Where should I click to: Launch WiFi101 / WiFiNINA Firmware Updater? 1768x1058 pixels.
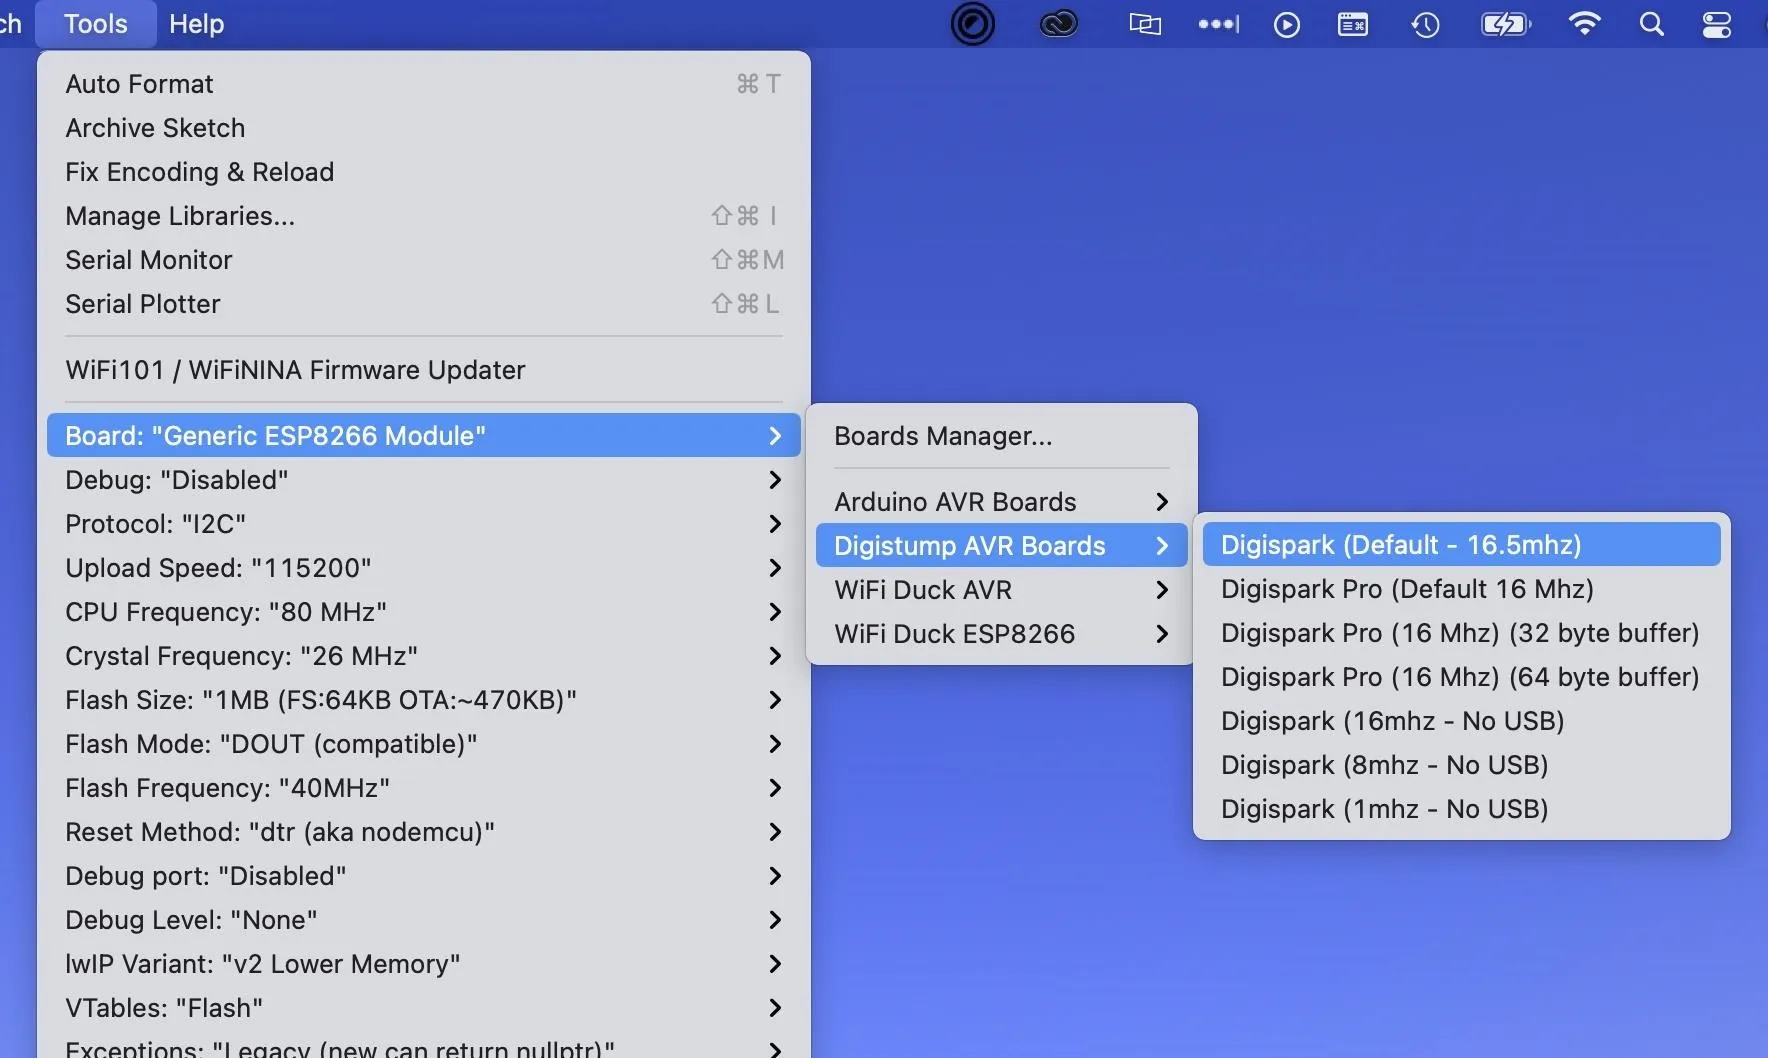pyautogui.click(x=424, y=370)
